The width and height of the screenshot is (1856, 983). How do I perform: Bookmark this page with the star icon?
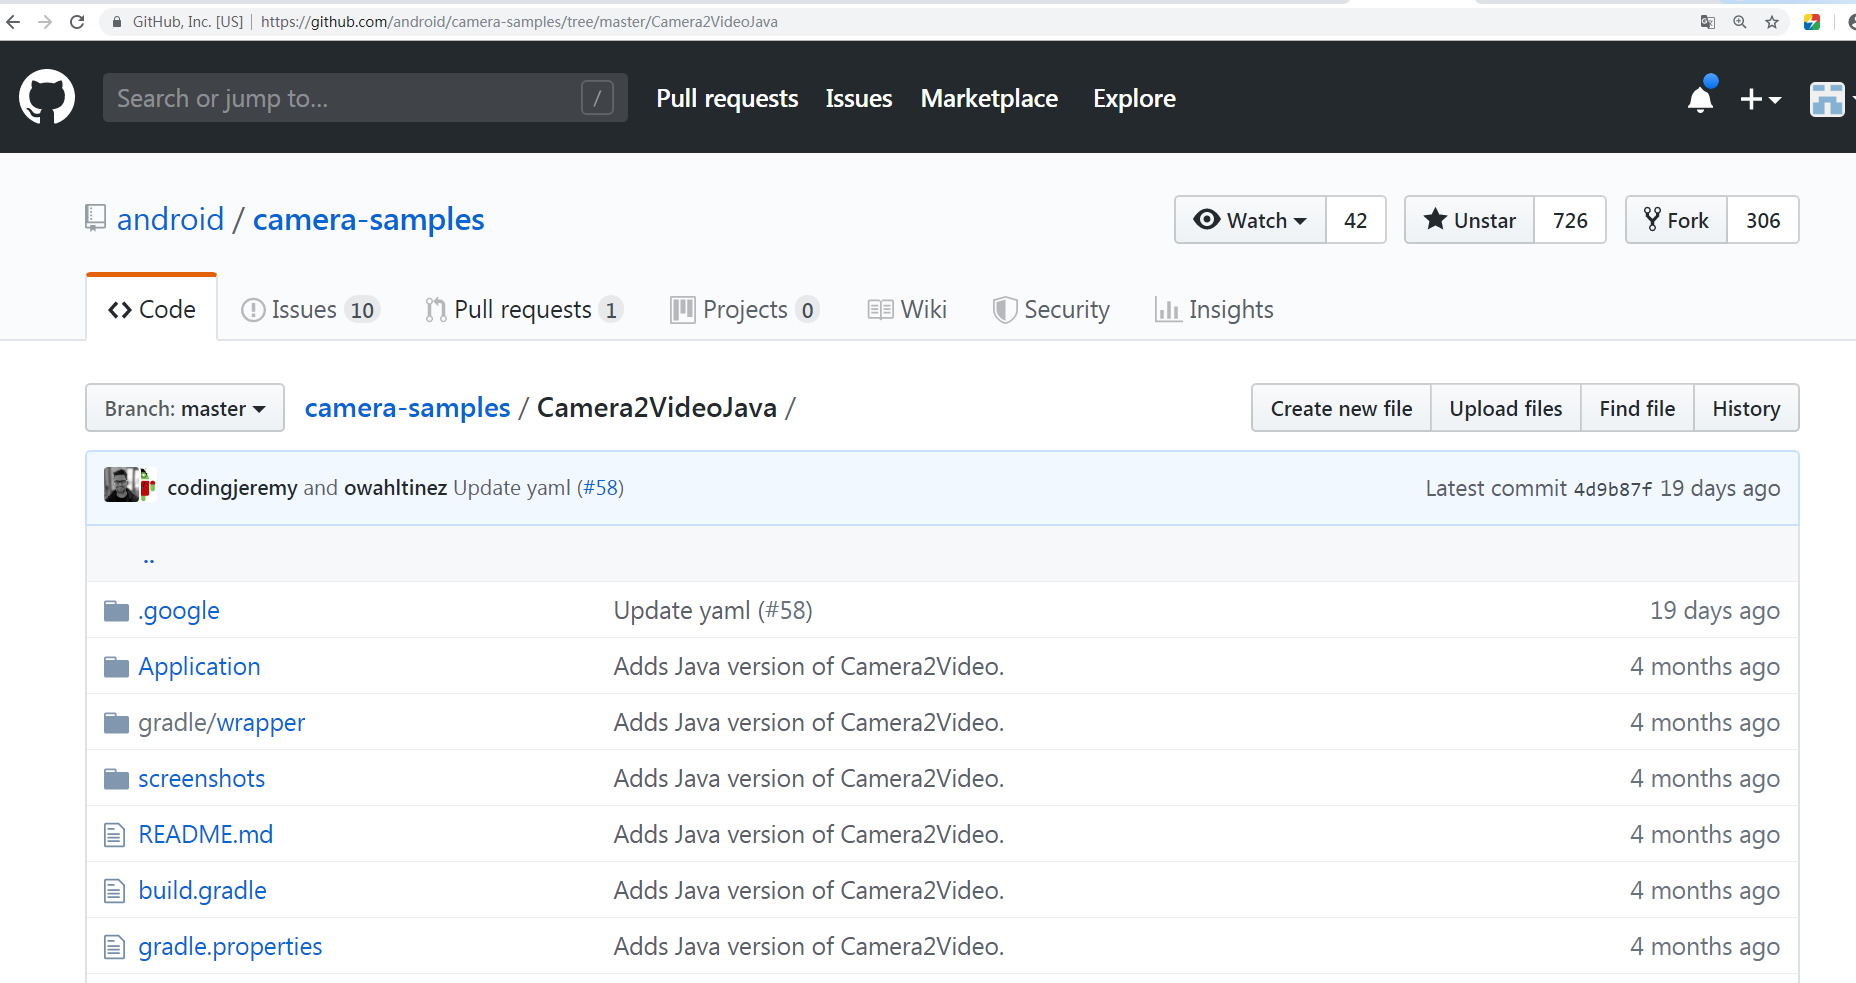click(x=1772, y=22)
